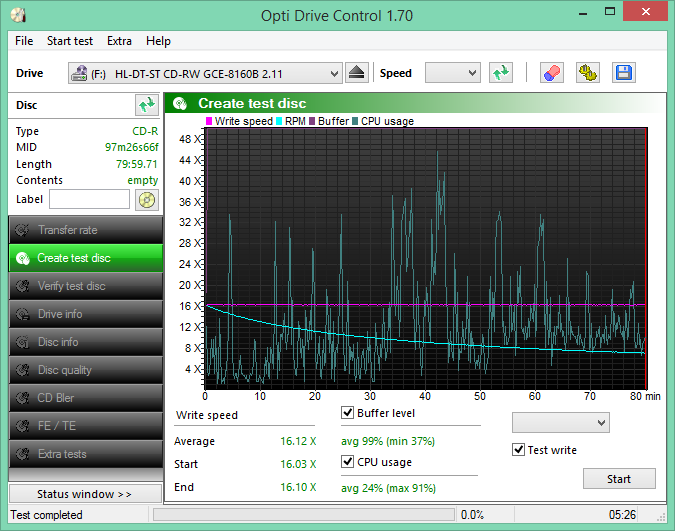Click the progress bar in status bar
Image resolution: width=675 pixels, height=531 pixels.
tap(304, 515)
